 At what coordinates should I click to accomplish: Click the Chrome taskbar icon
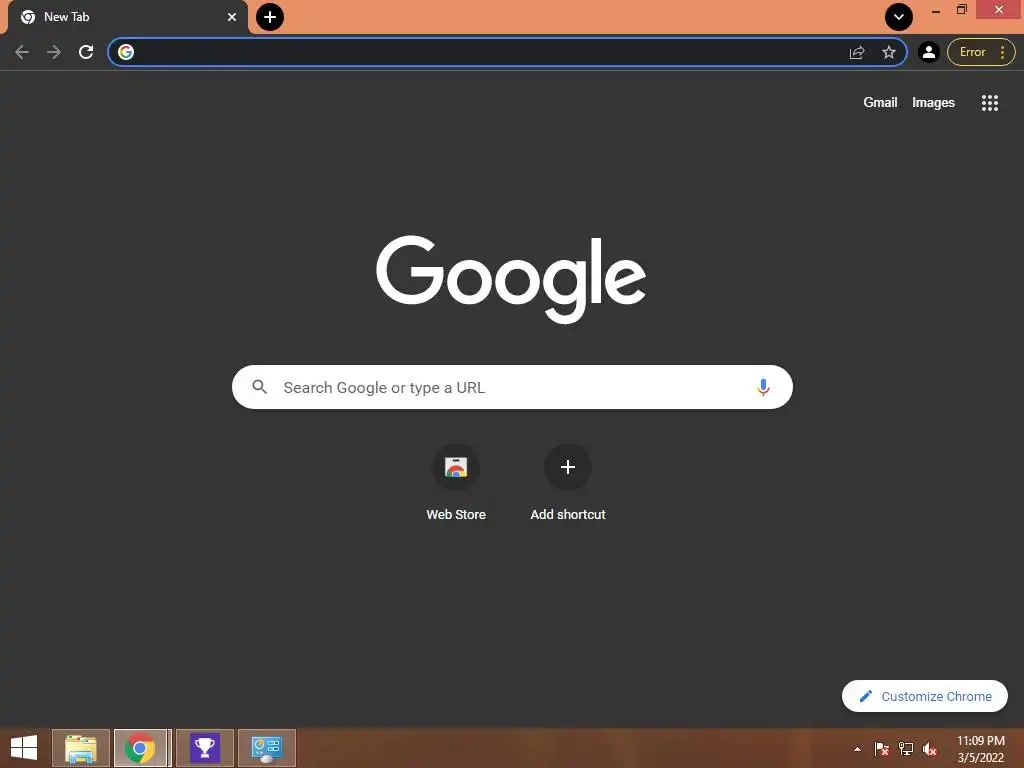pyautogui.click(x=142, y=748)
